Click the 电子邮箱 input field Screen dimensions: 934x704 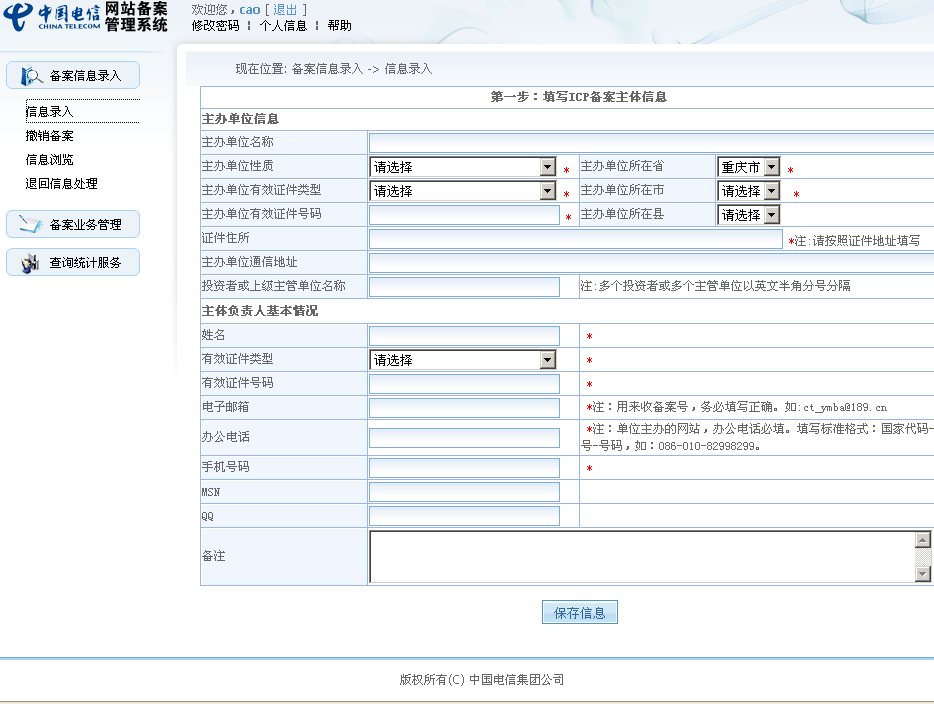464,408
